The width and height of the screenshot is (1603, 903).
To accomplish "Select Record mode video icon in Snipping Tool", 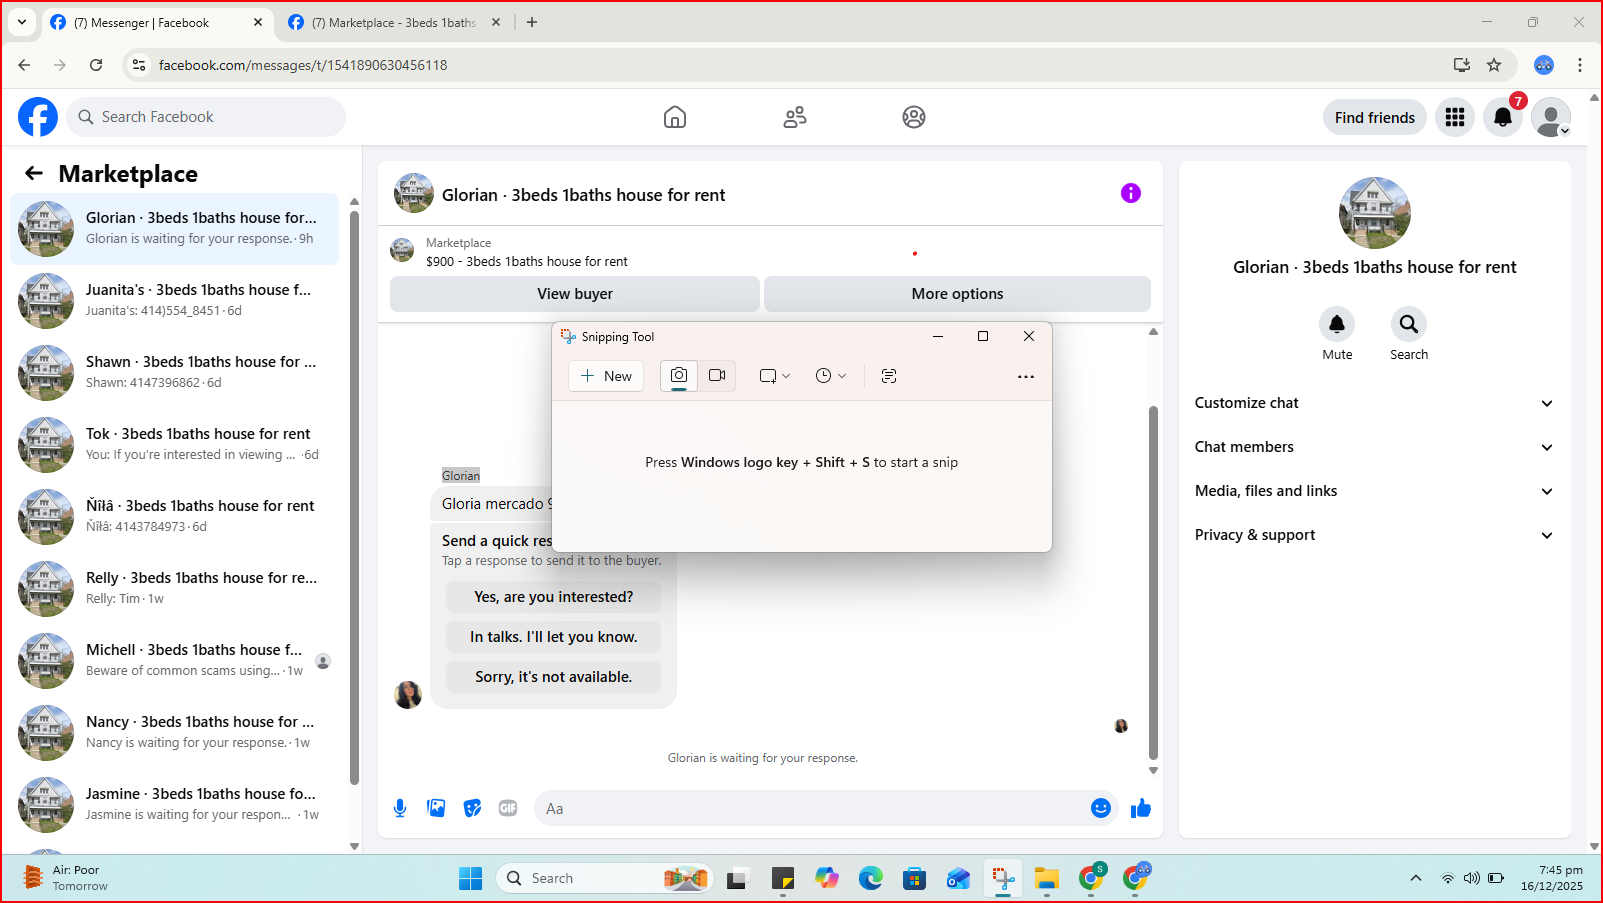I will [717, 376].
